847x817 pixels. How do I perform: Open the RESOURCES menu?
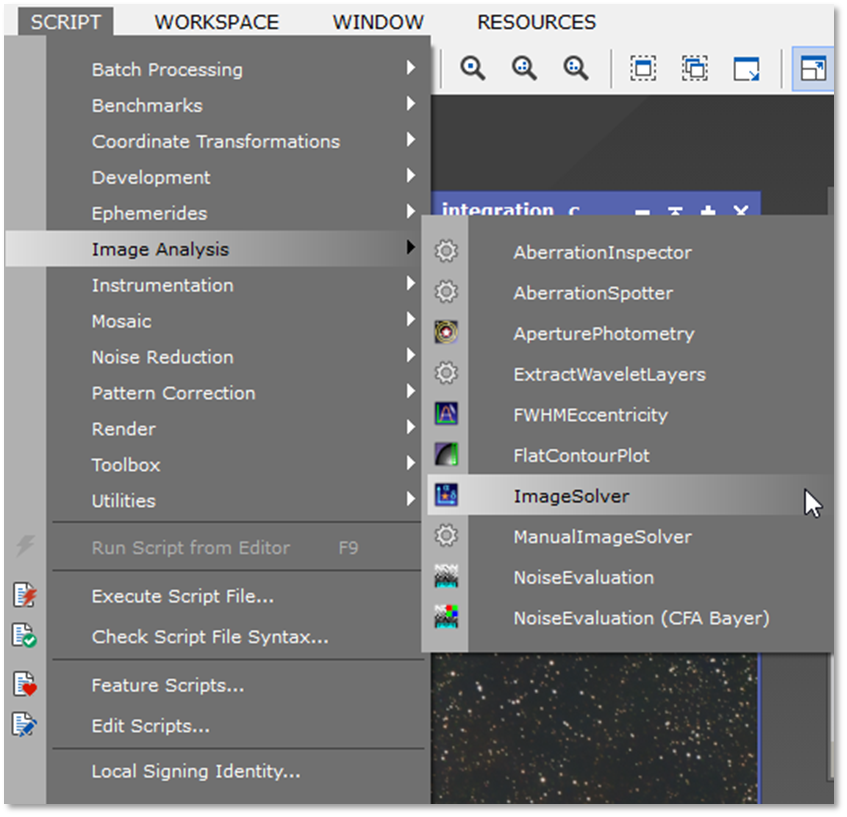(536, 22)
